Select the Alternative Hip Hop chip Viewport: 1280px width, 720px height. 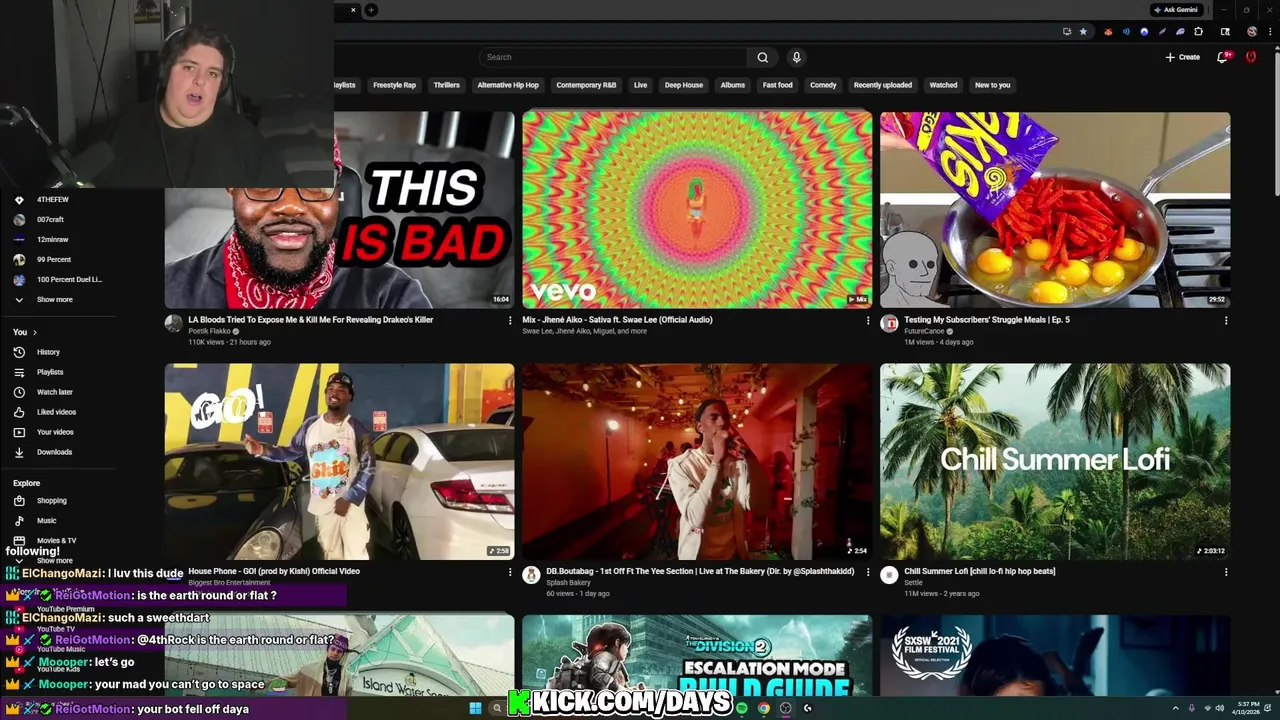(x=508, y=85)
